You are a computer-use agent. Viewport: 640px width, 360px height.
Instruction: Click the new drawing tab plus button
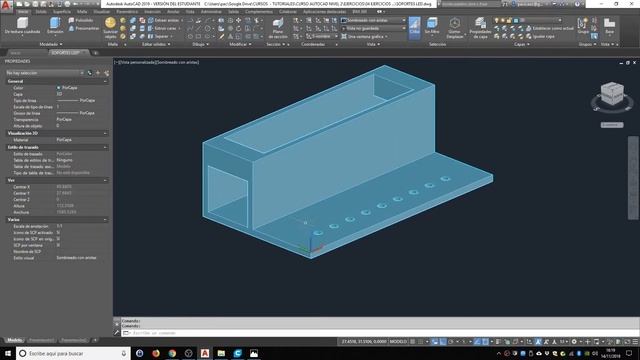[x=96, y=53]
